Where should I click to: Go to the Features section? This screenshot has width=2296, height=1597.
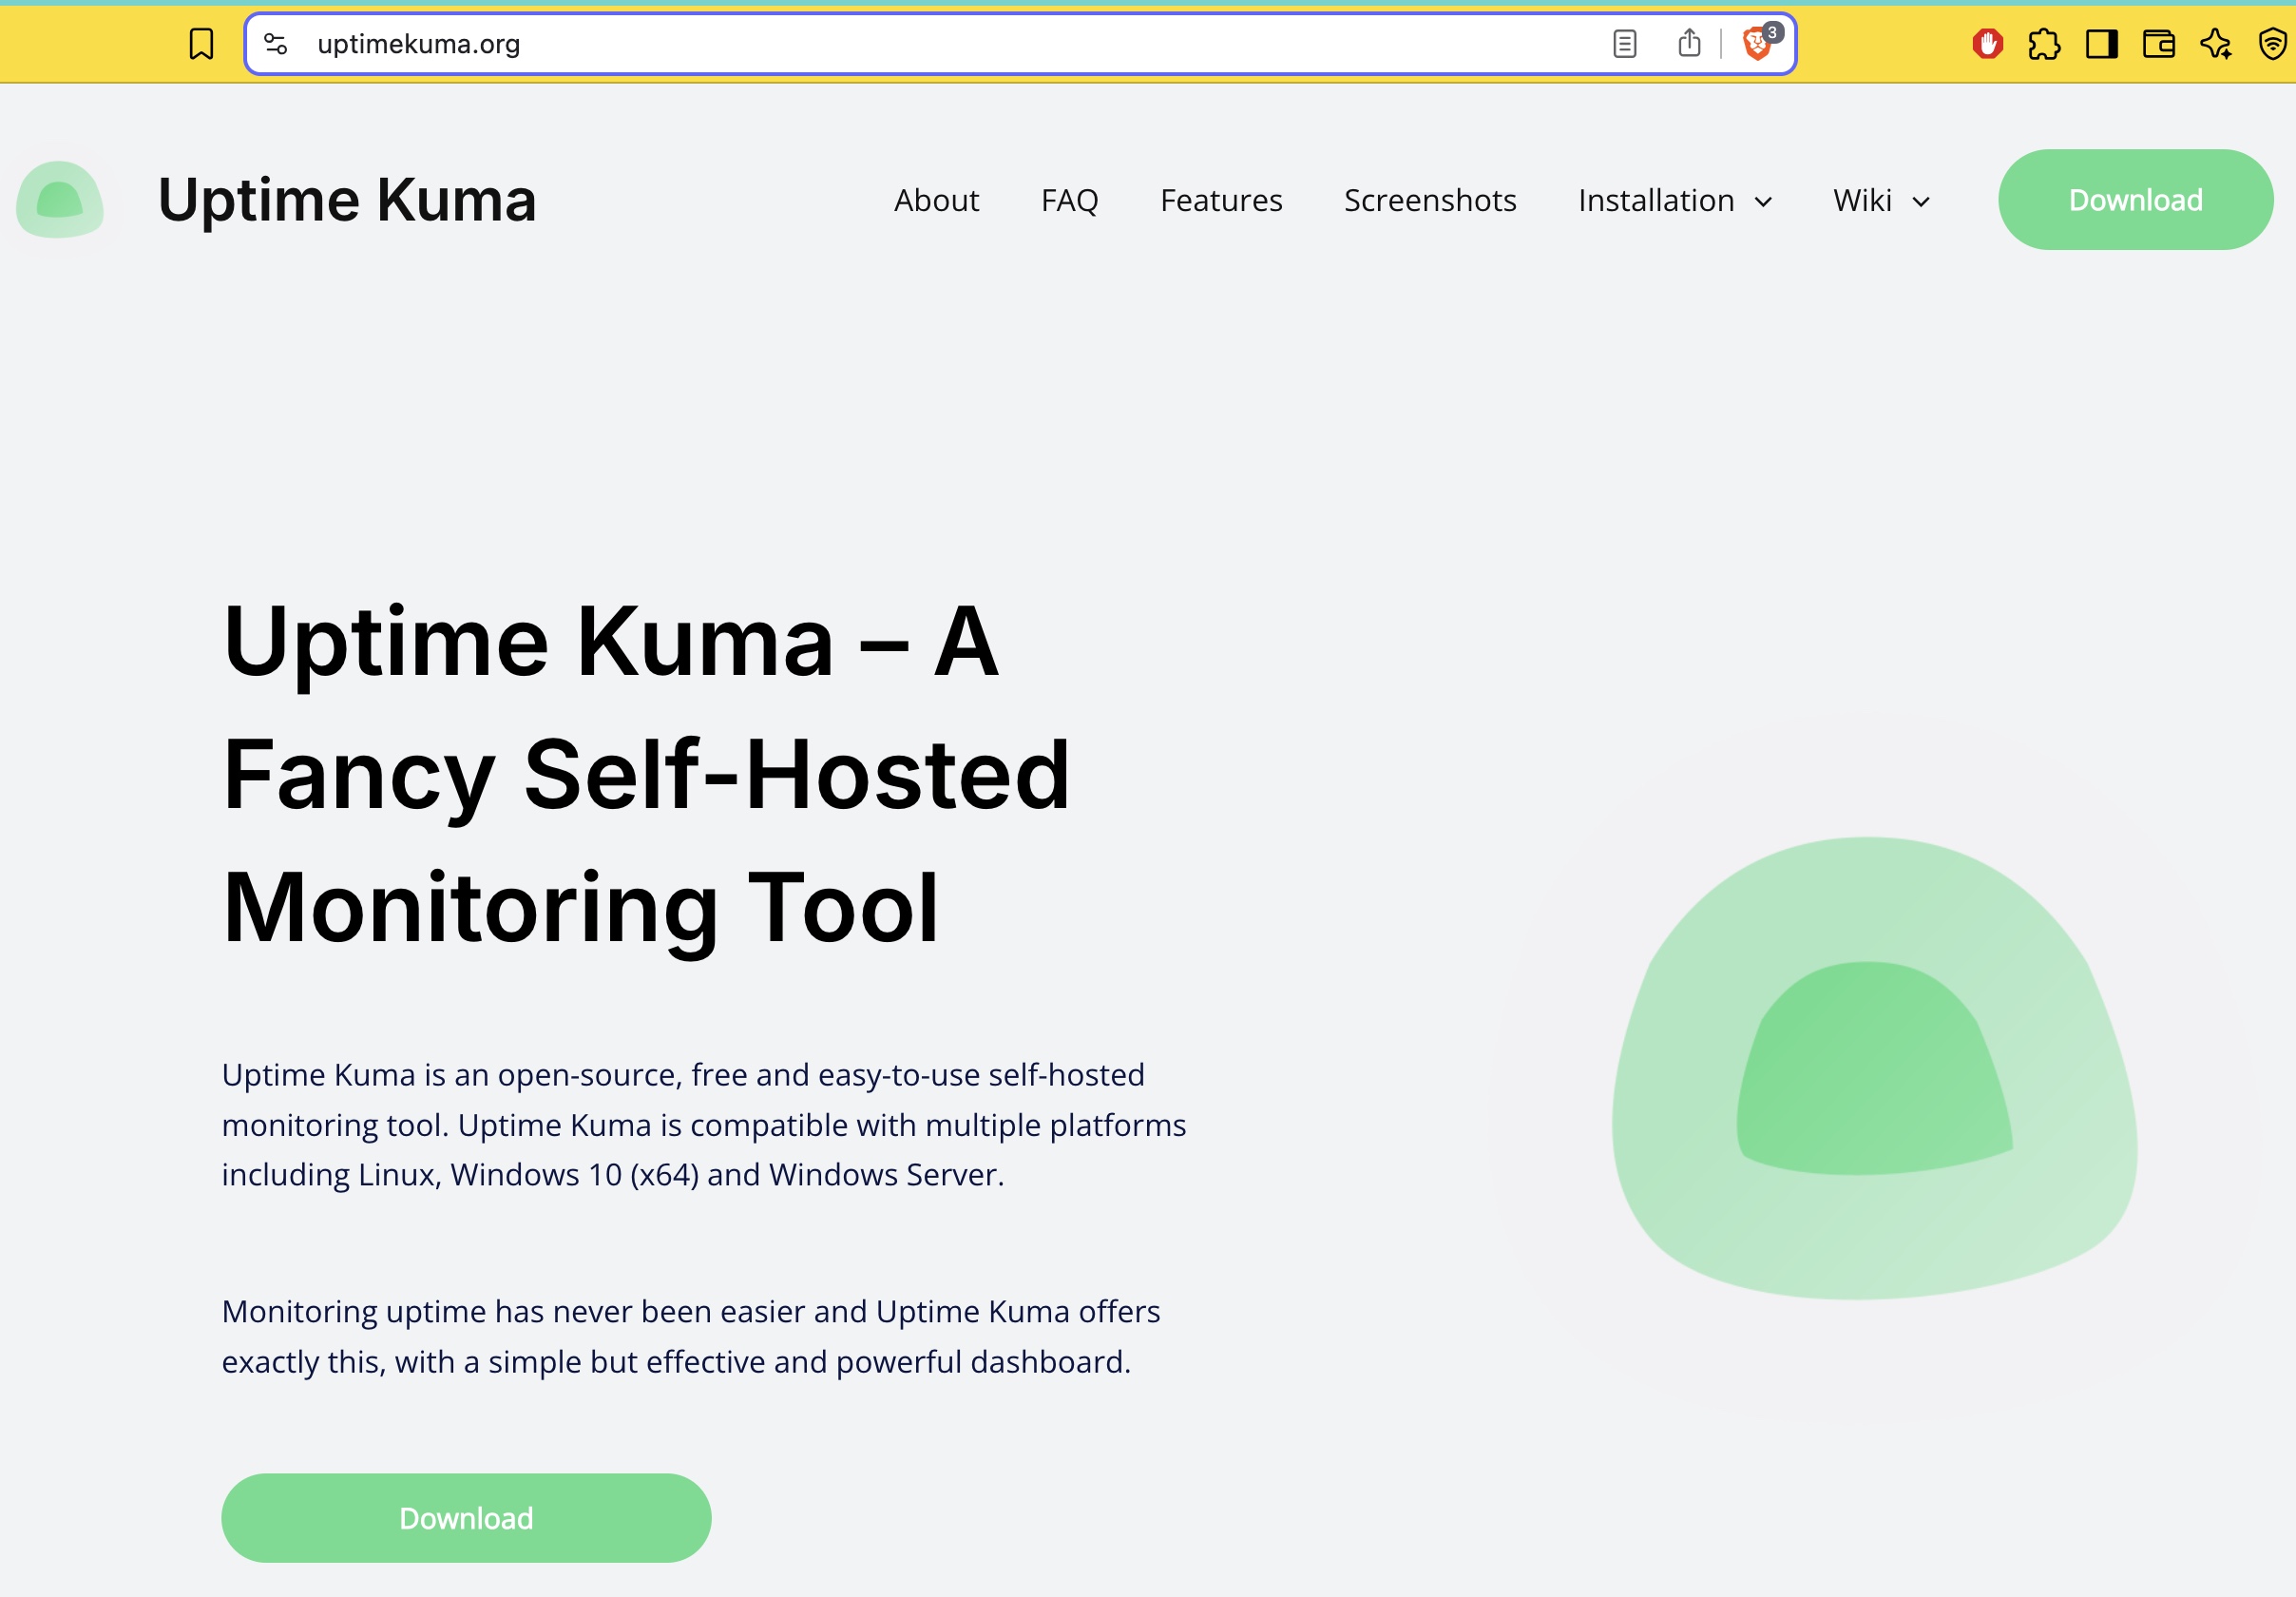(1221, 200)
